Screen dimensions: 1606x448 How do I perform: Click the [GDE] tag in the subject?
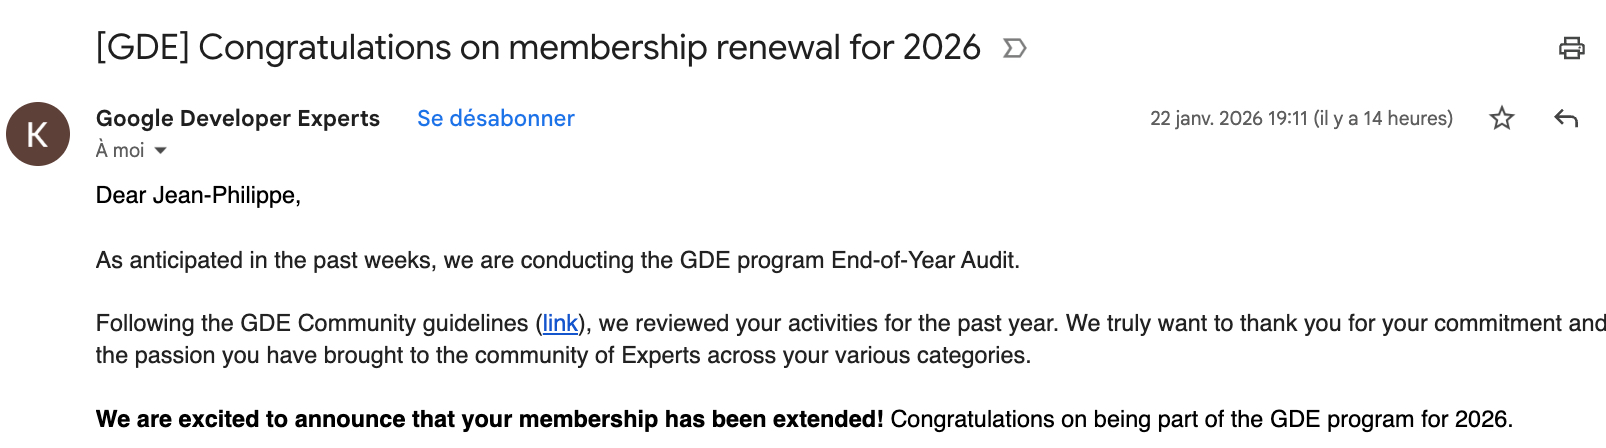142,48
